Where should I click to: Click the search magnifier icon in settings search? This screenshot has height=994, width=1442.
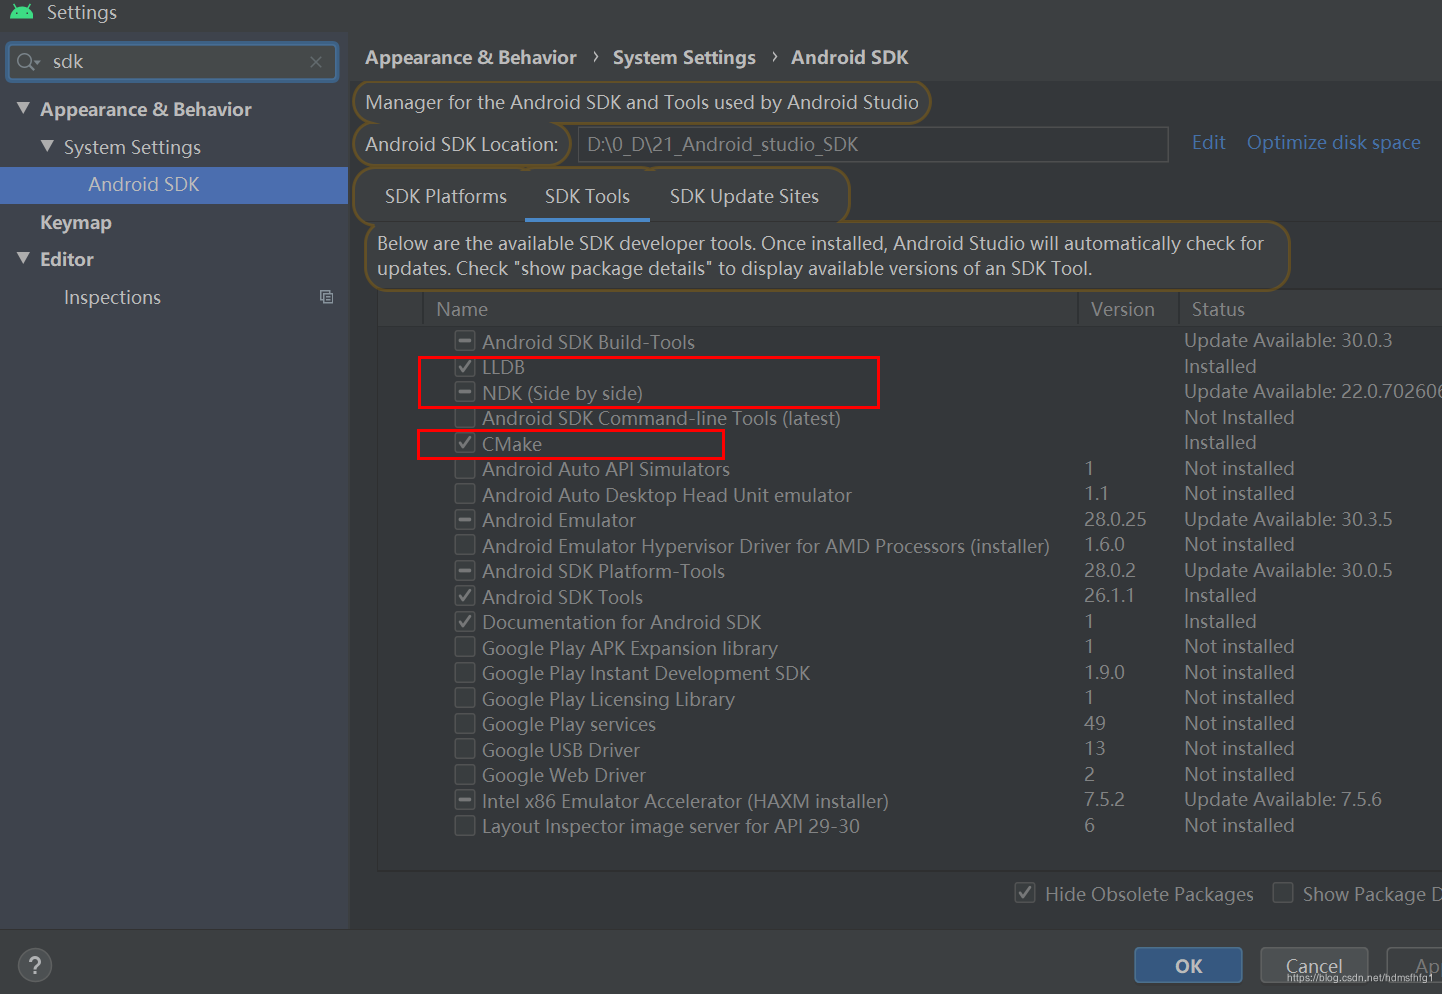pyautogui.click(x=27, y=62)
